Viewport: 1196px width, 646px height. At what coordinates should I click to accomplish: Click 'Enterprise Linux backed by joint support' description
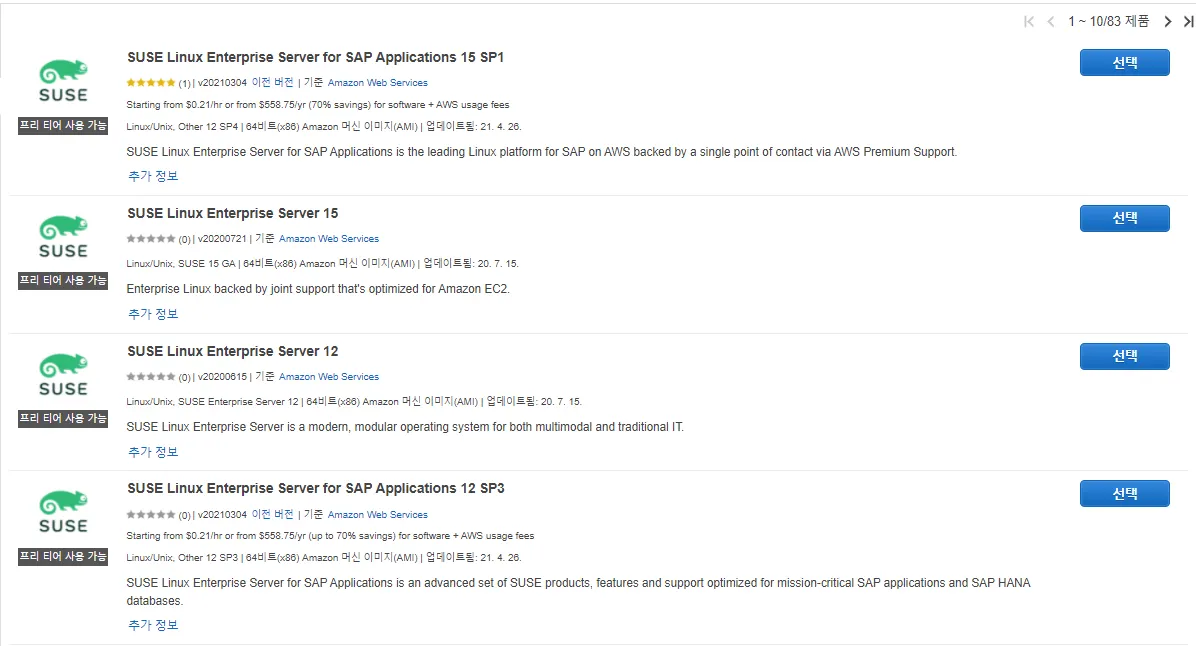tap(318, 289)
